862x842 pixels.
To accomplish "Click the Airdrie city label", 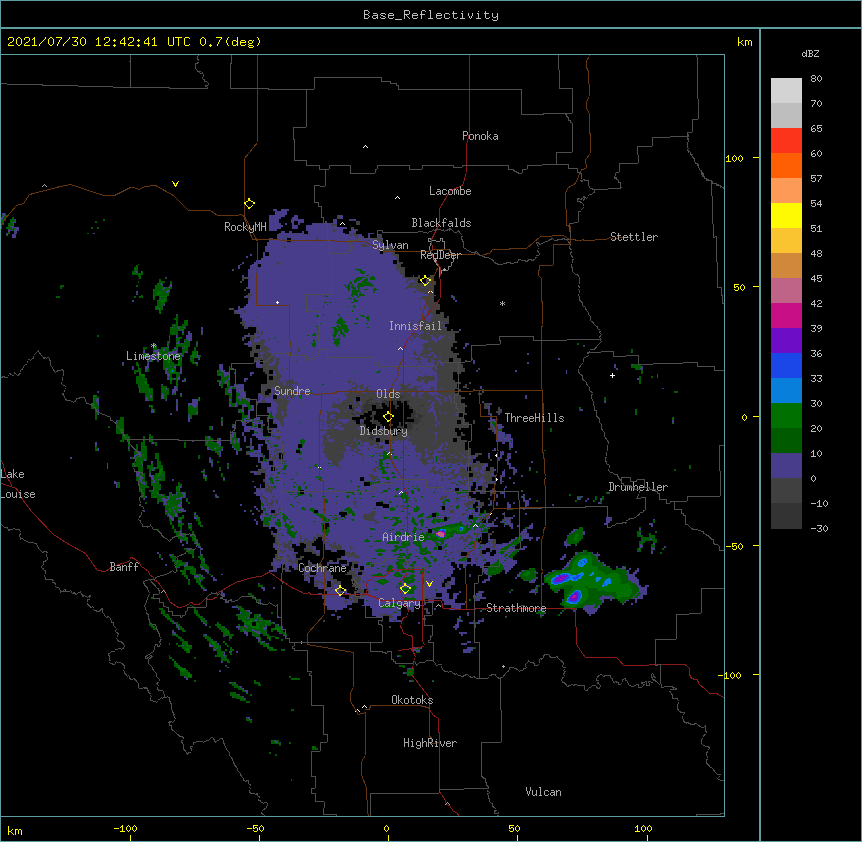I will (x=403, y=537).
